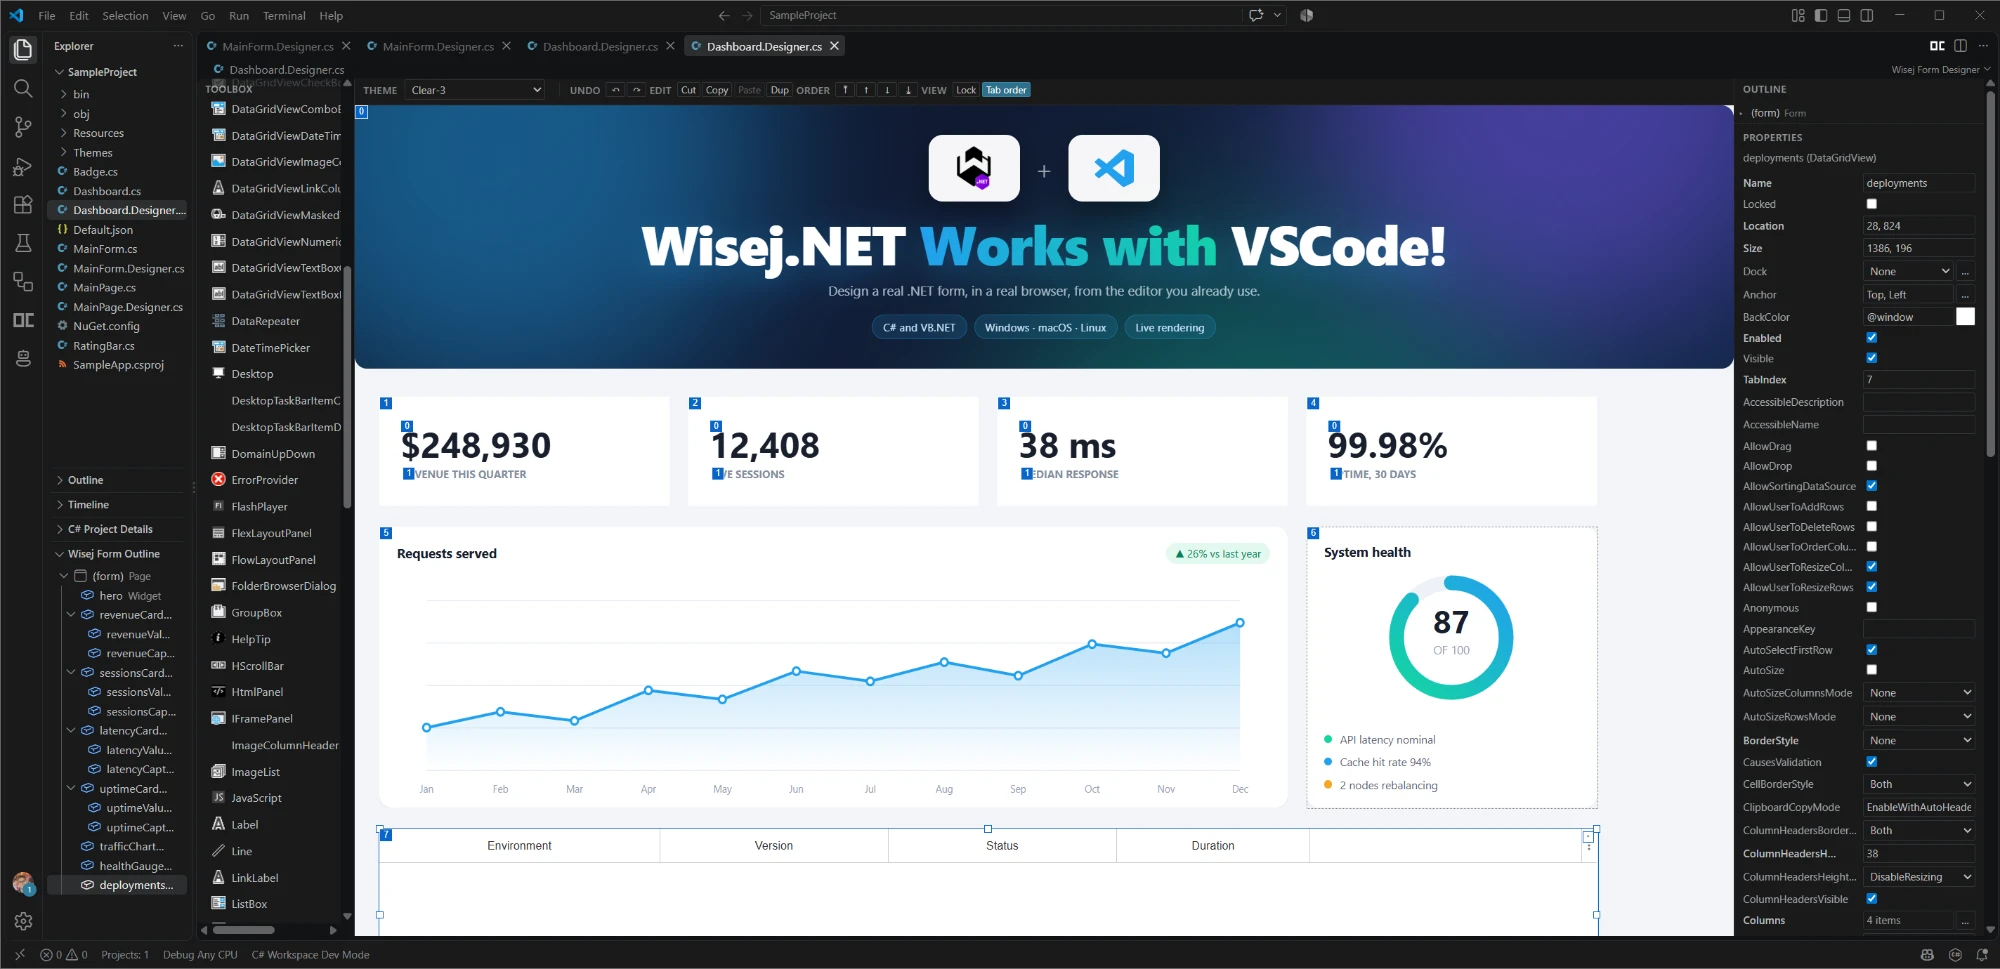Toggle Wisej designer view icon in editor title

[x=1937, y=46]
